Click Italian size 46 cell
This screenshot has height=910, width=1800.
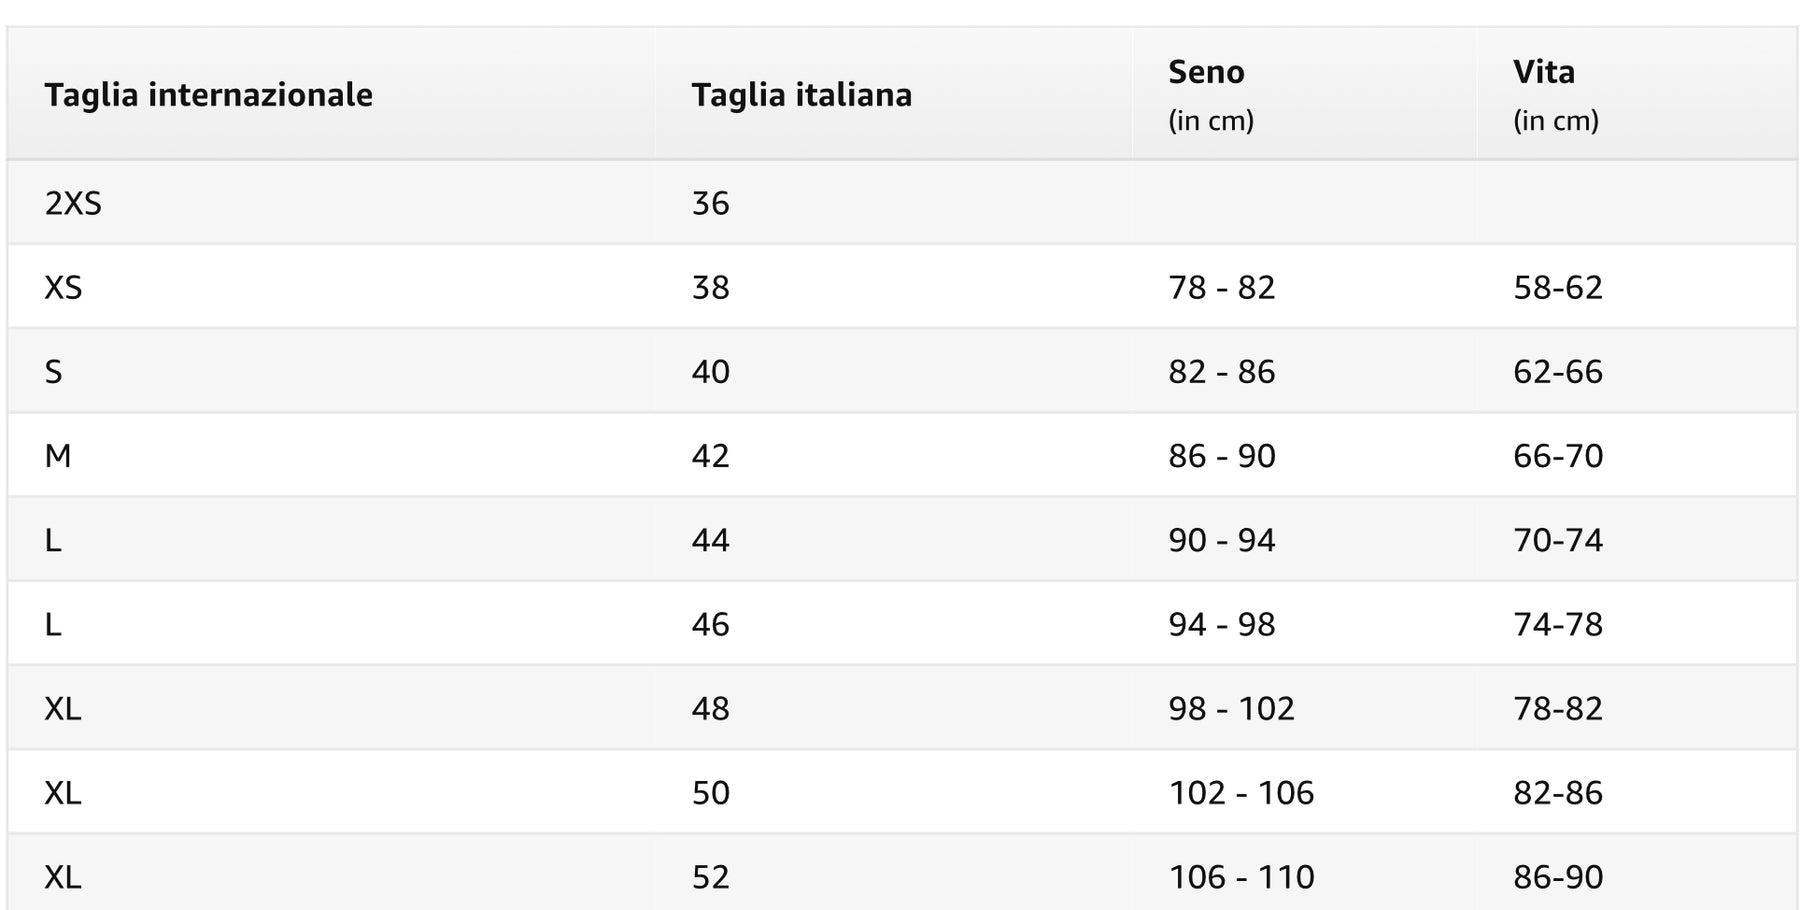710,624
